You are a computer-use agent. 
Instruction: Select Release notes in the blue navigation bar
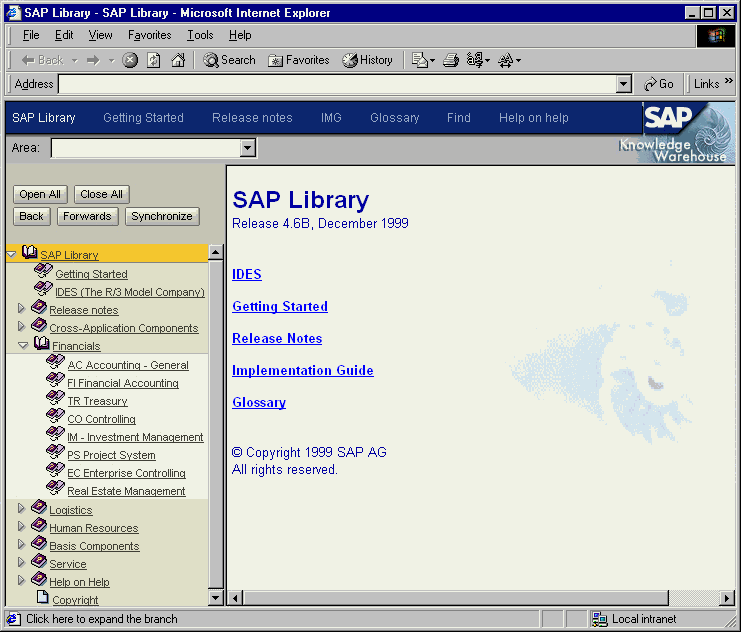pos(252,118)
